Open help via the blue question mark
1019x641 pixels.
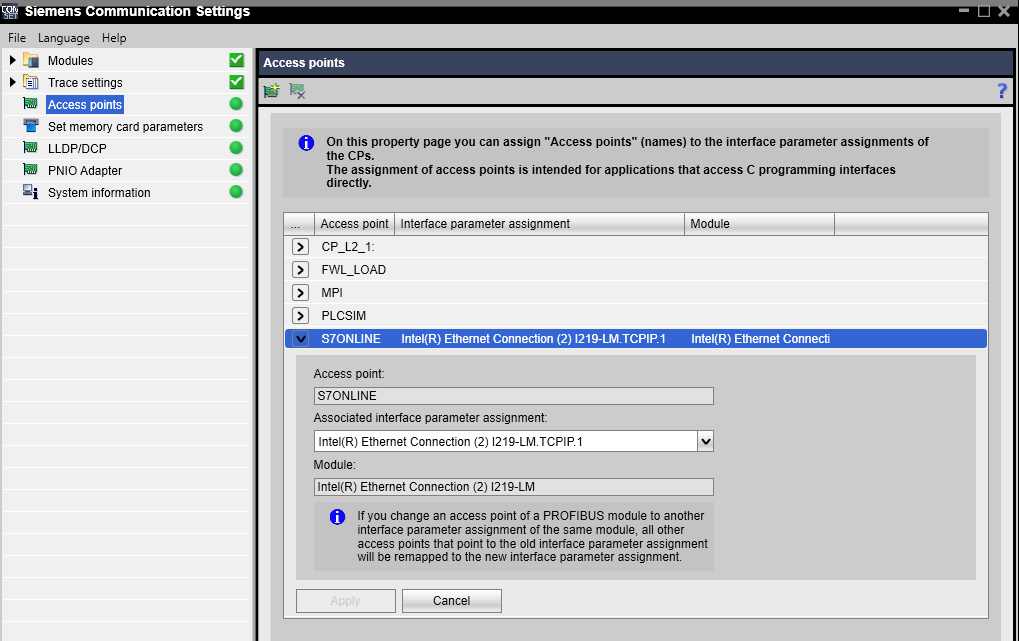1002,91
